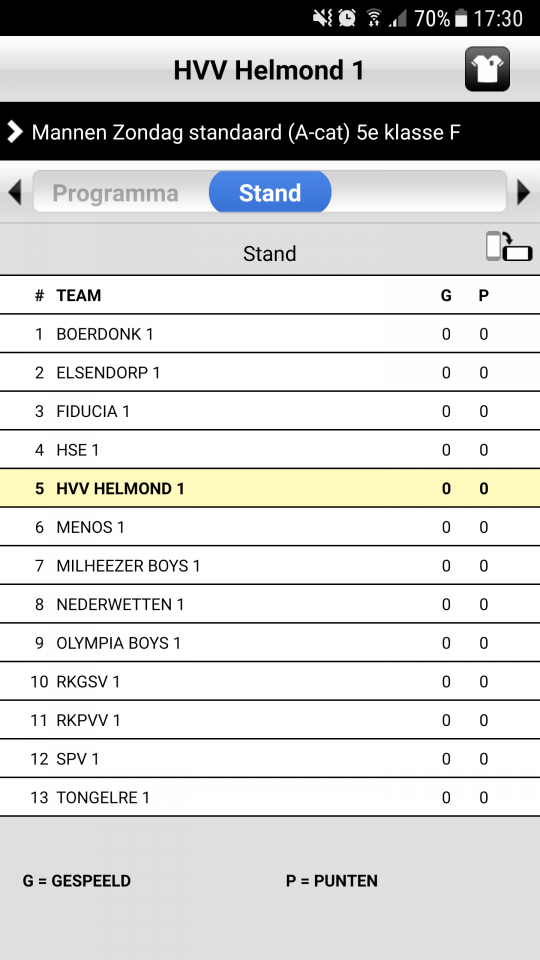The width and height of the screenshot is (540, 960).
Task: Go to next tab with right arrow
Action: click(x=523, y=193)
